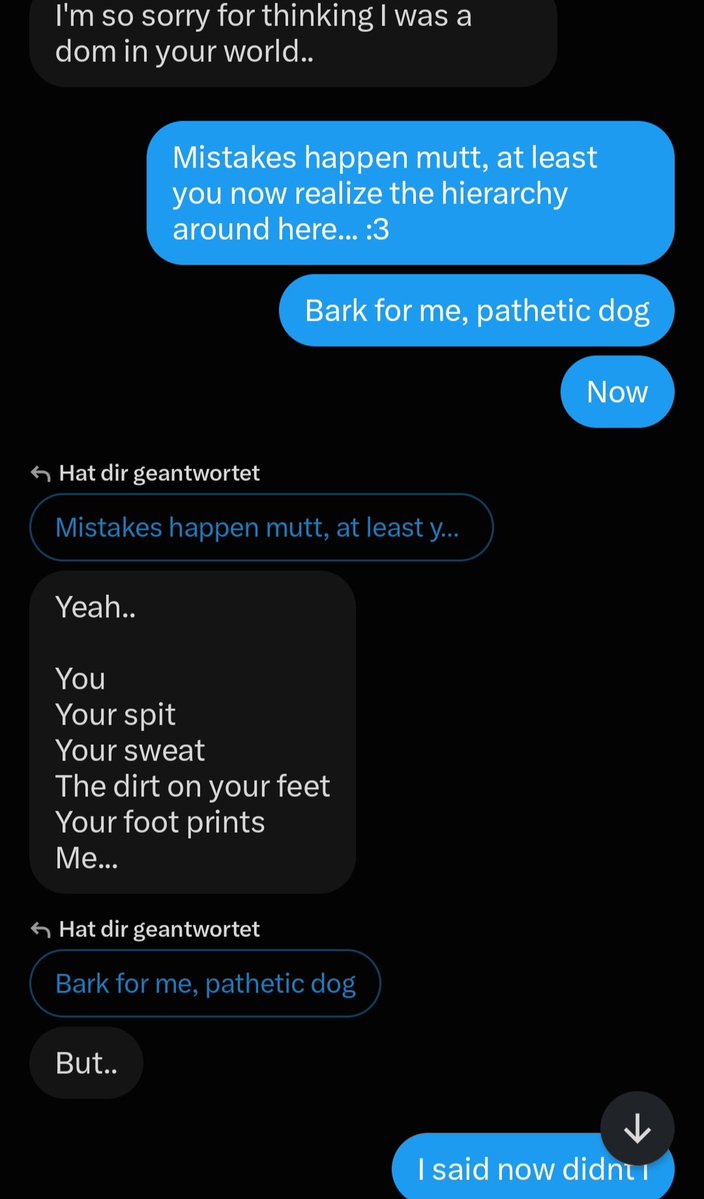The width and height of the screenshot is (704, 1199).
Task: Click reply arrow icon above 'Bark for me' quote
Action: tap(40, 929)
